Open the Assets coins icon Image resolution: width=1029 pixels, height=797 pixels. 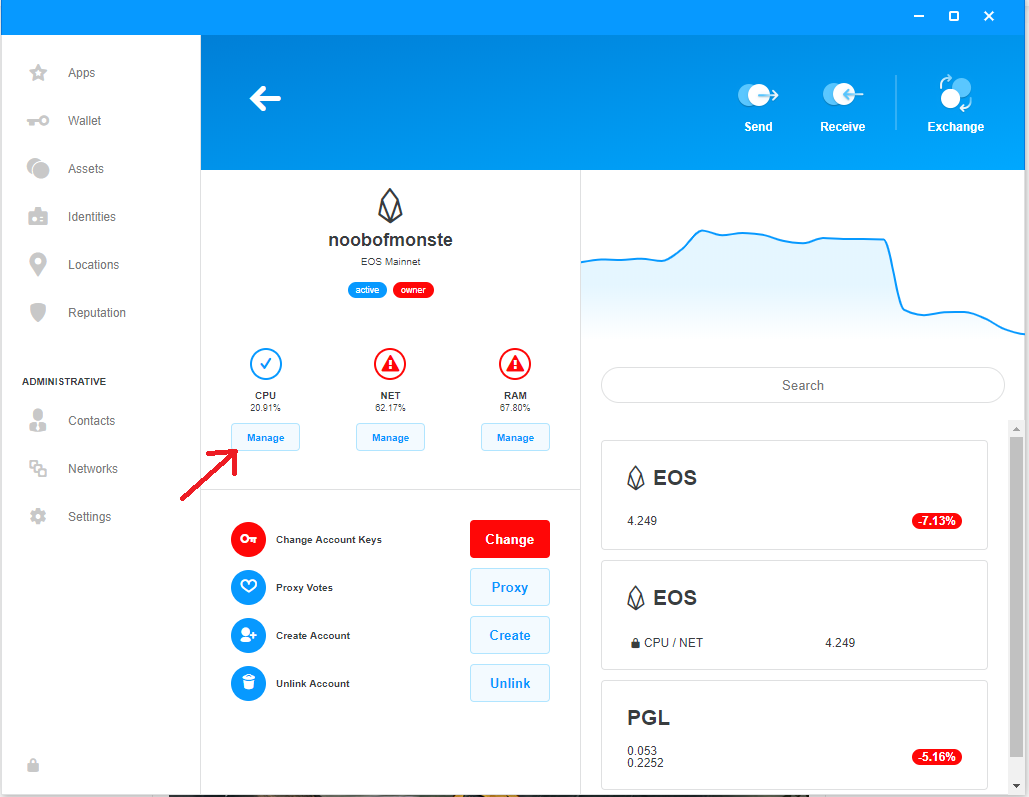pos(38,169)
